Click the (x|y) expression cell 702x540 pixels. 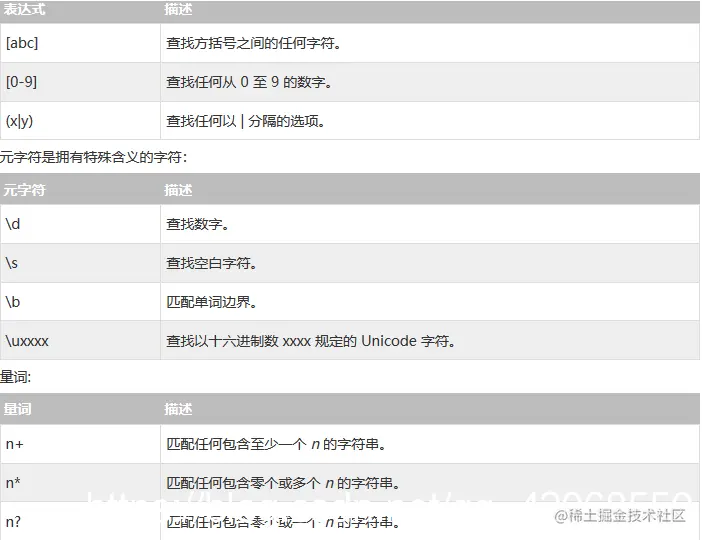pos(80,121)
